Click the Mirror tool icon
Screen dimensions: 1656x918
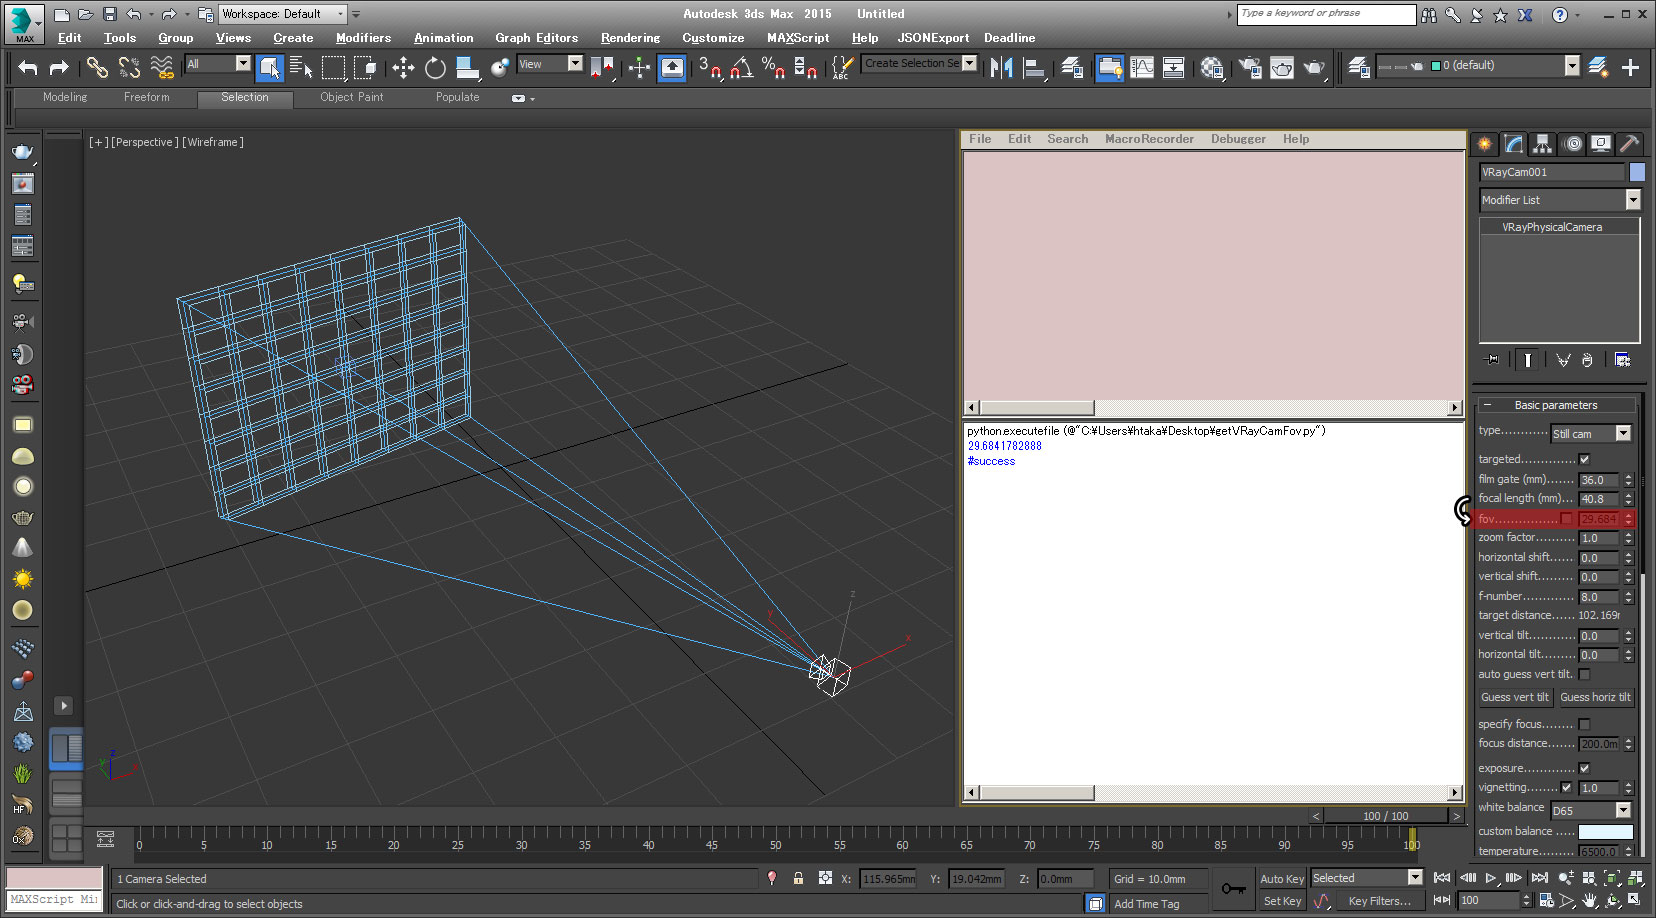click(x=1002, y=67)
